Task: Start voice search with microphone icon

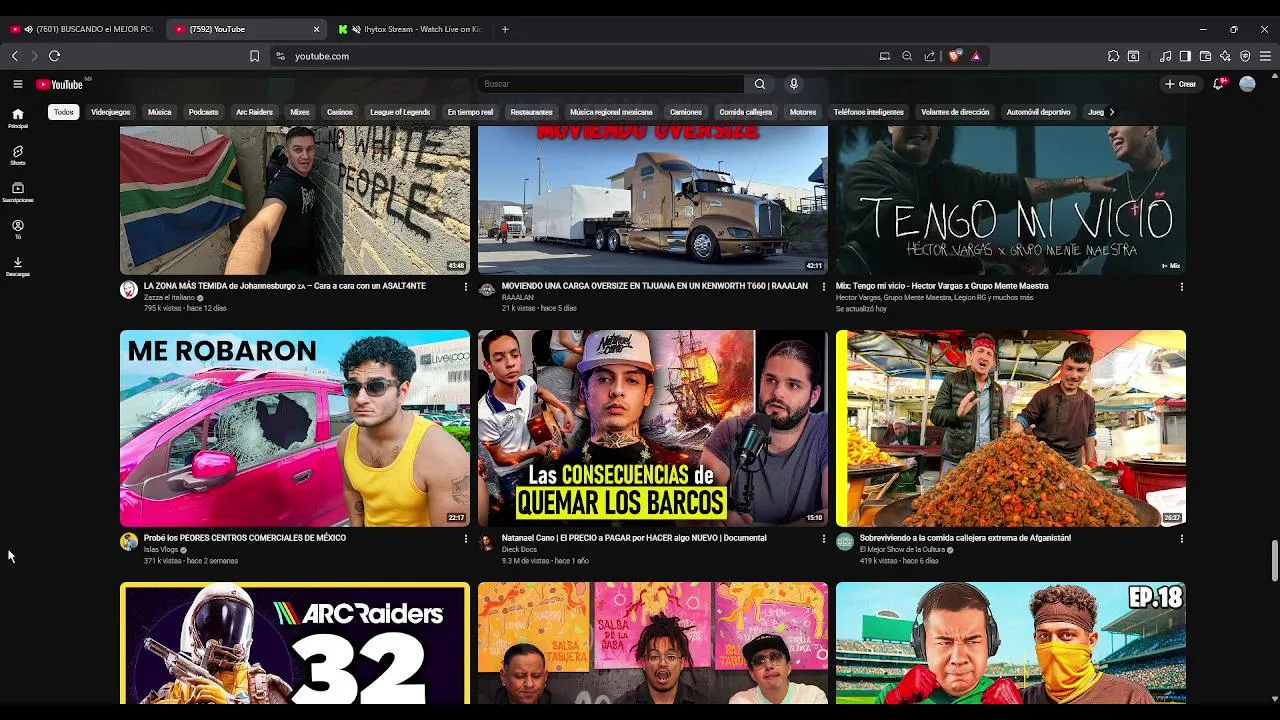Action: [794, 84]
